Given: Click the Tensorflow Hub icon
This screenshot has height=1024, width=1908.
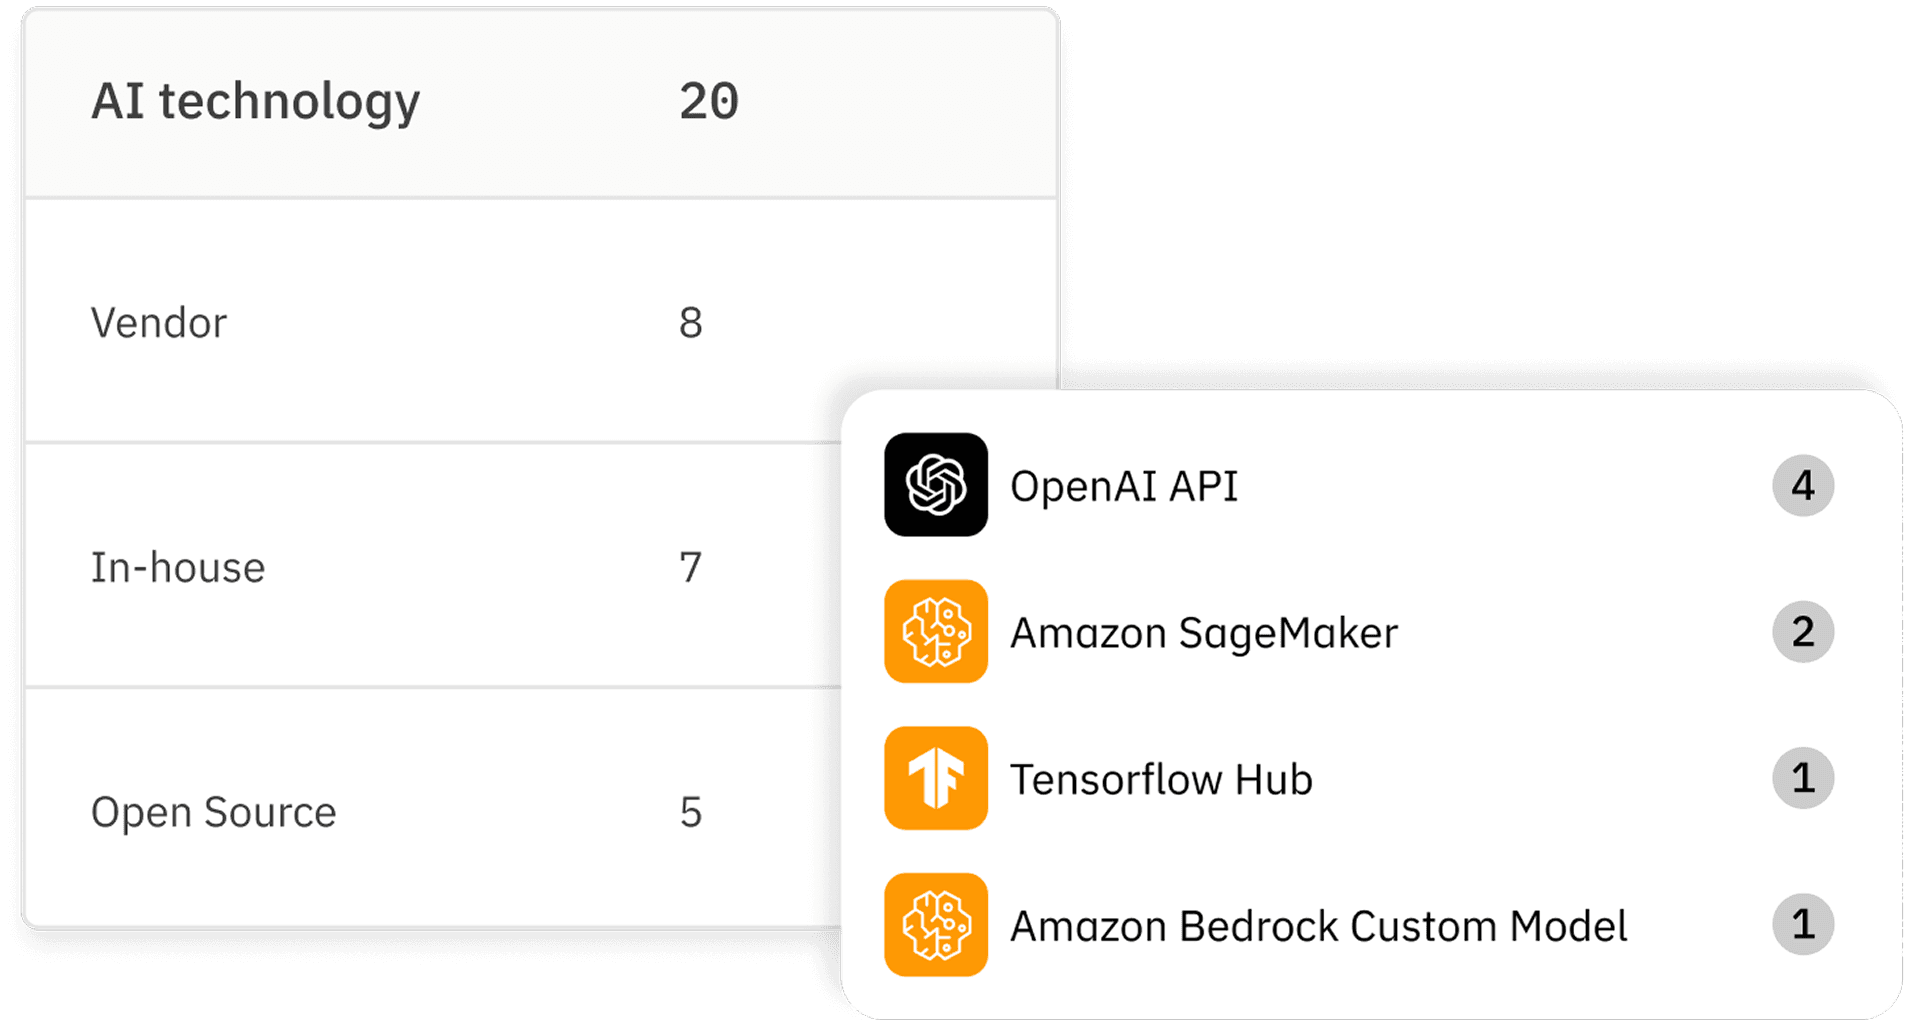Looking at the screenshot, I should (935, 778).
